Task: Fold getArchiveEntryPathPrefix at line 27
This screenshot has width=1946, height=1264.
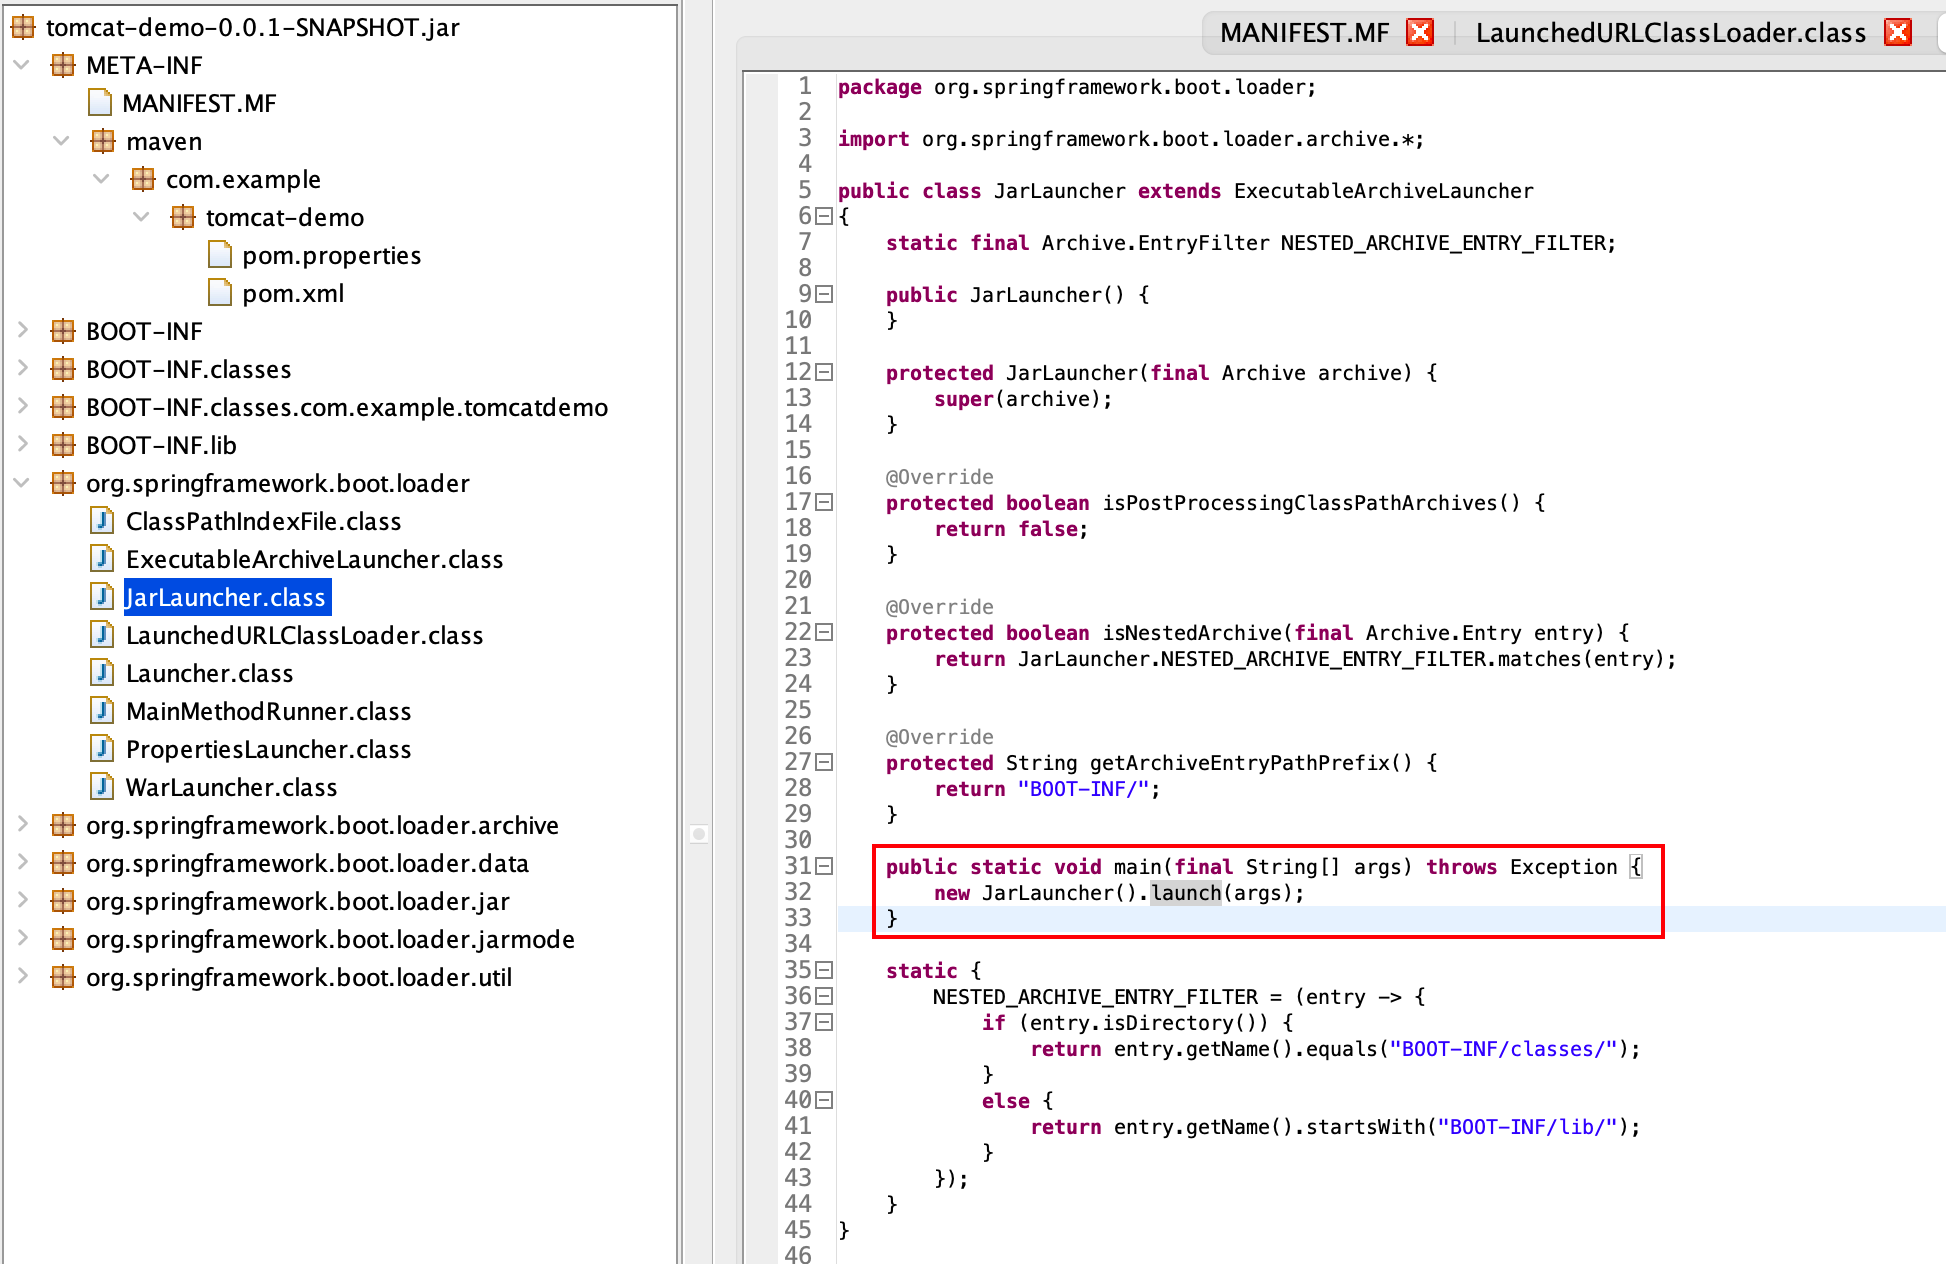Action: tap(824, 762)
